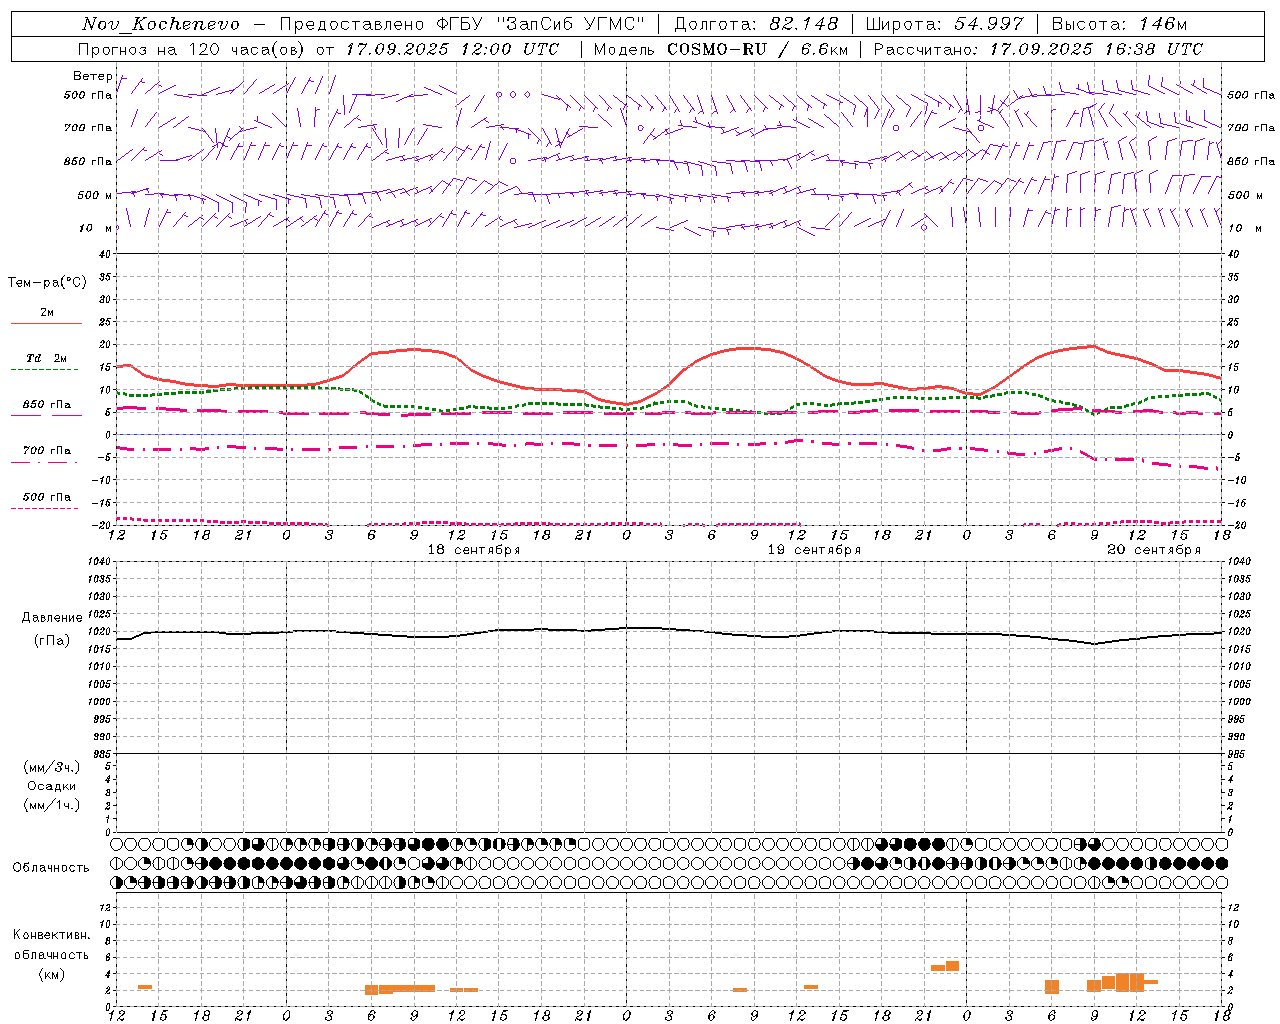Click the Конвективн. облачность label
The width and height of the screenshot is (1280, 1024).
pyautogui.click(x=52, y=945)
